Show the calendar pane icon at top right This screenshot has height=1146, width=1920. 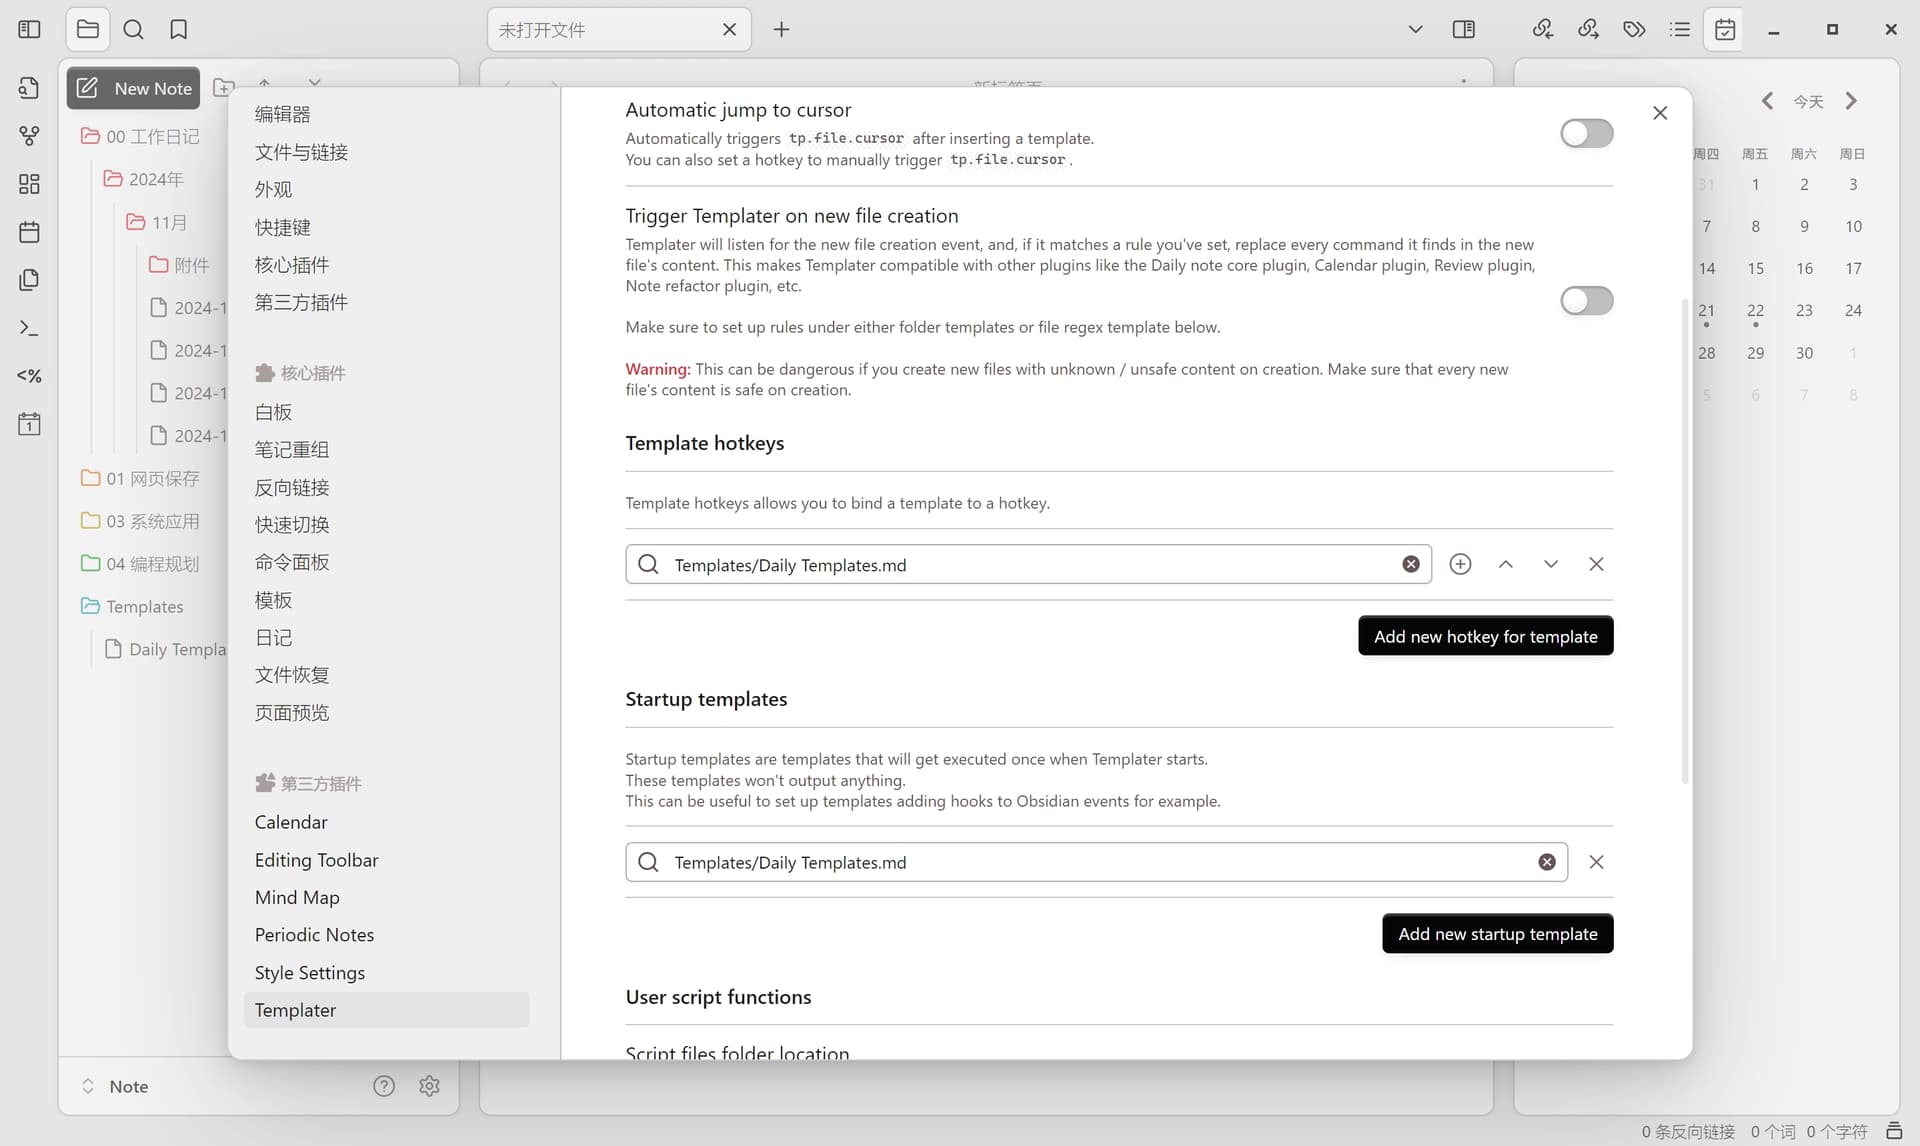point(1725,29)
